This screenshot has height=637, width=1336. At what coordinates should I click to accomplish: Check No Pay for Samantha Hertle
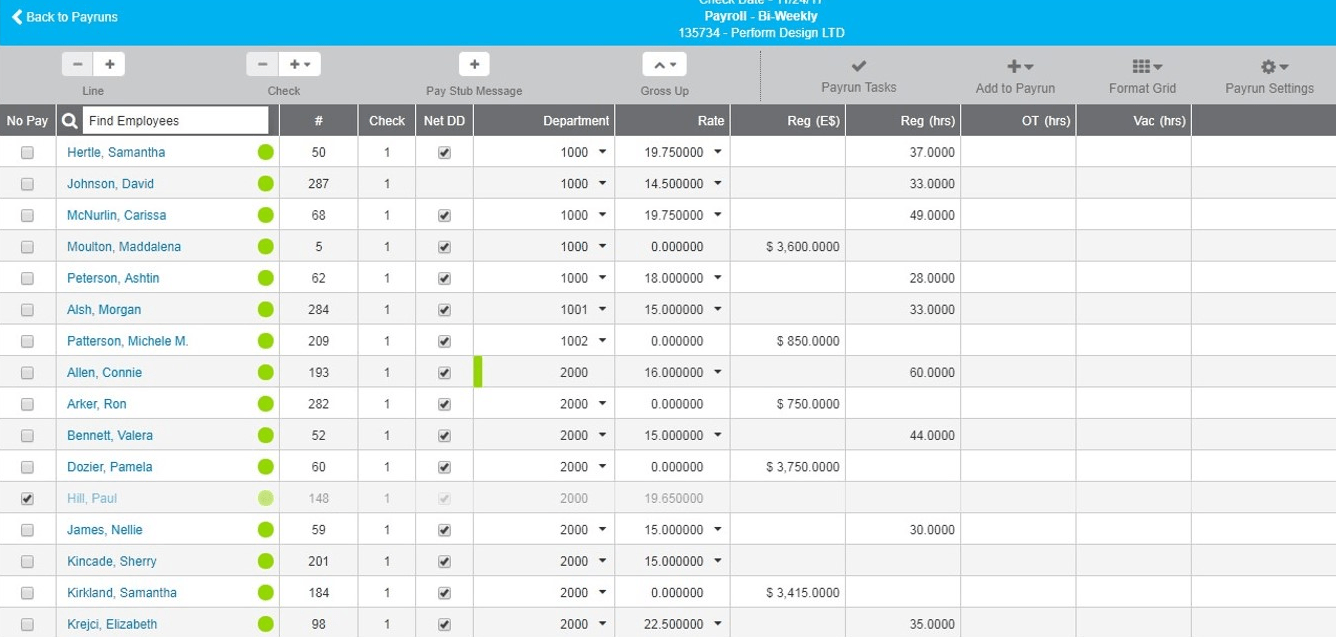coord(27,153)
